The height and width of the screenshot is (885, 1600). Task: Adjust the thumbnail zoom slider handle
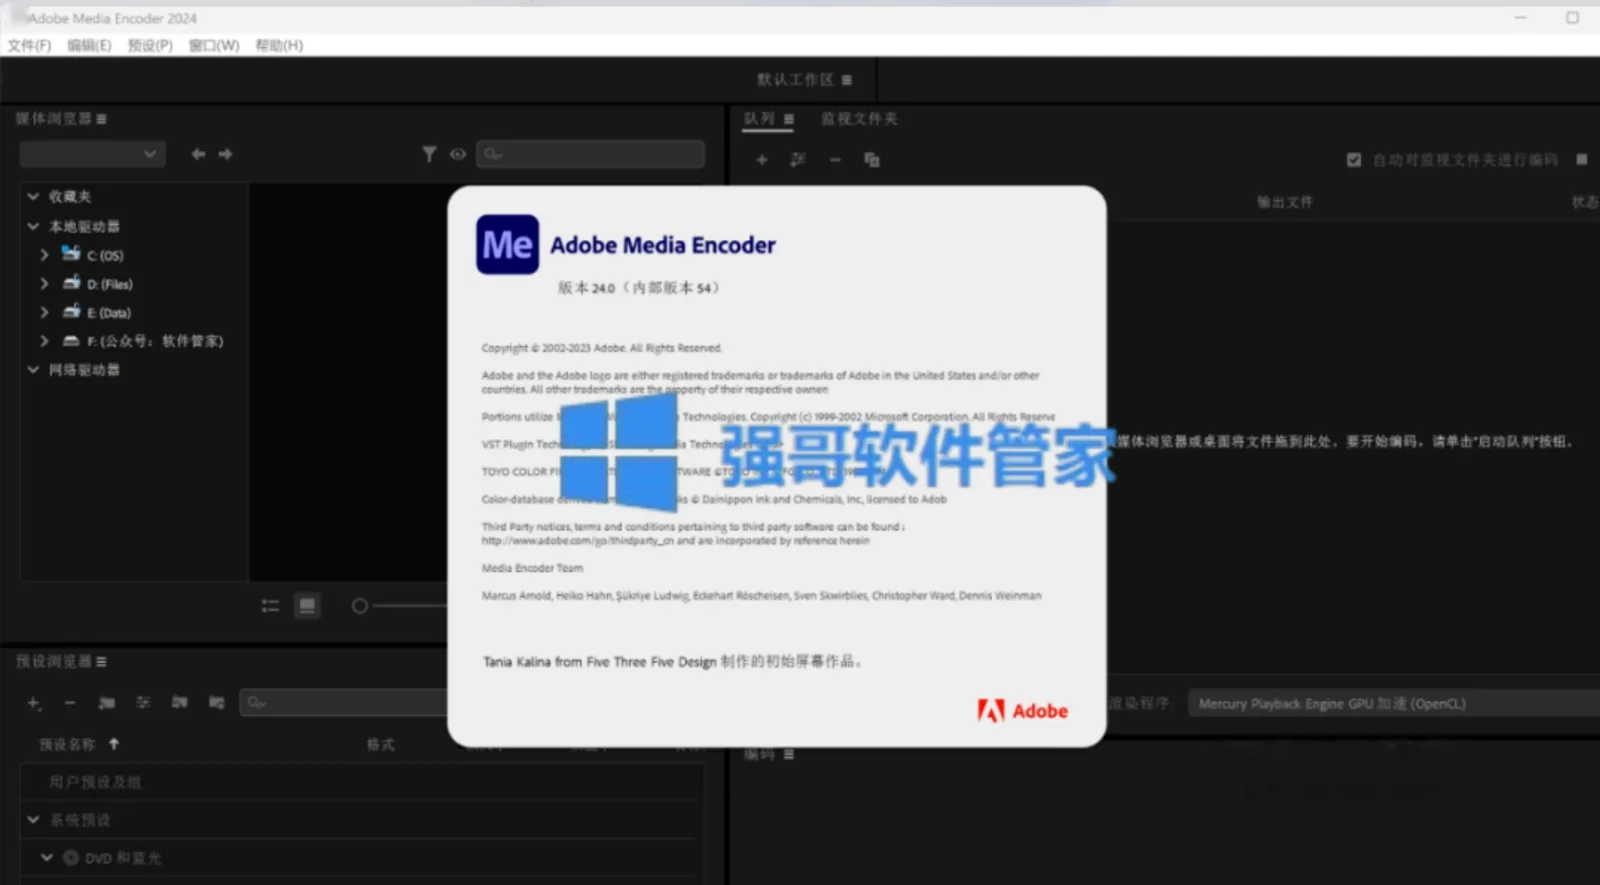pyautogui.click(x=360, y=606)
